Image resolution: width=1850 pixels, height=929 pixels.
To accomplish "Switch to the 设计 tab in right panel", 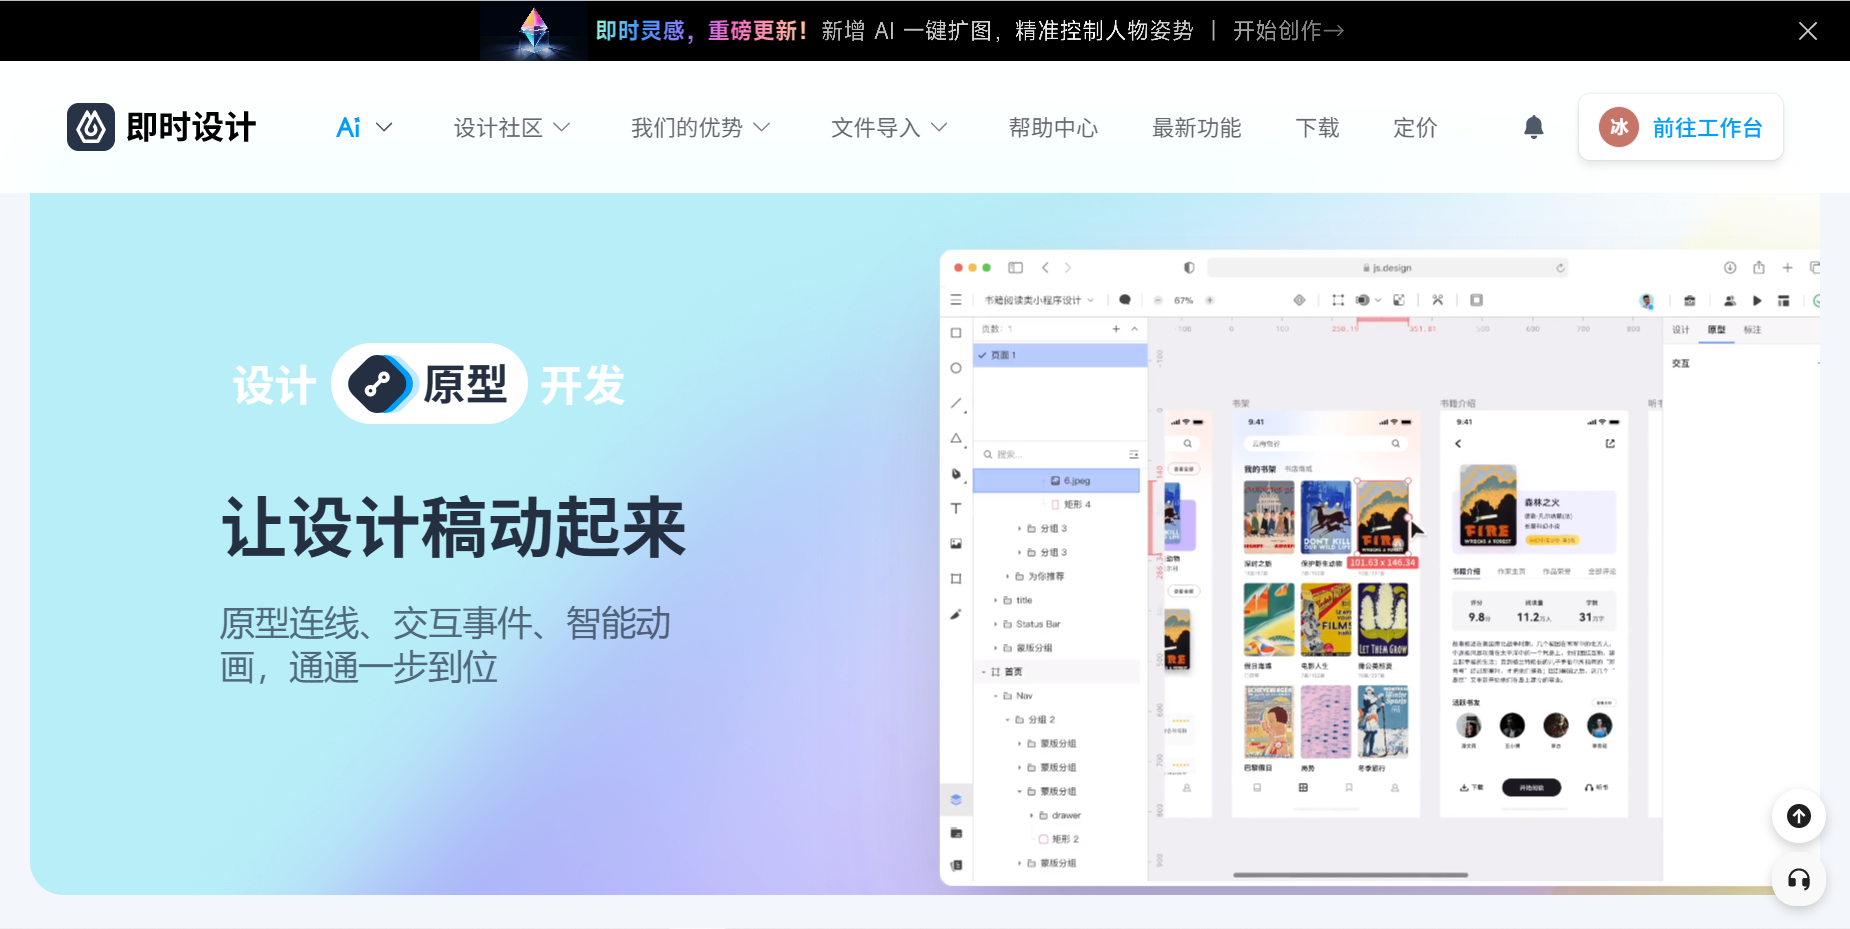I will click(x=1681, y=330).
